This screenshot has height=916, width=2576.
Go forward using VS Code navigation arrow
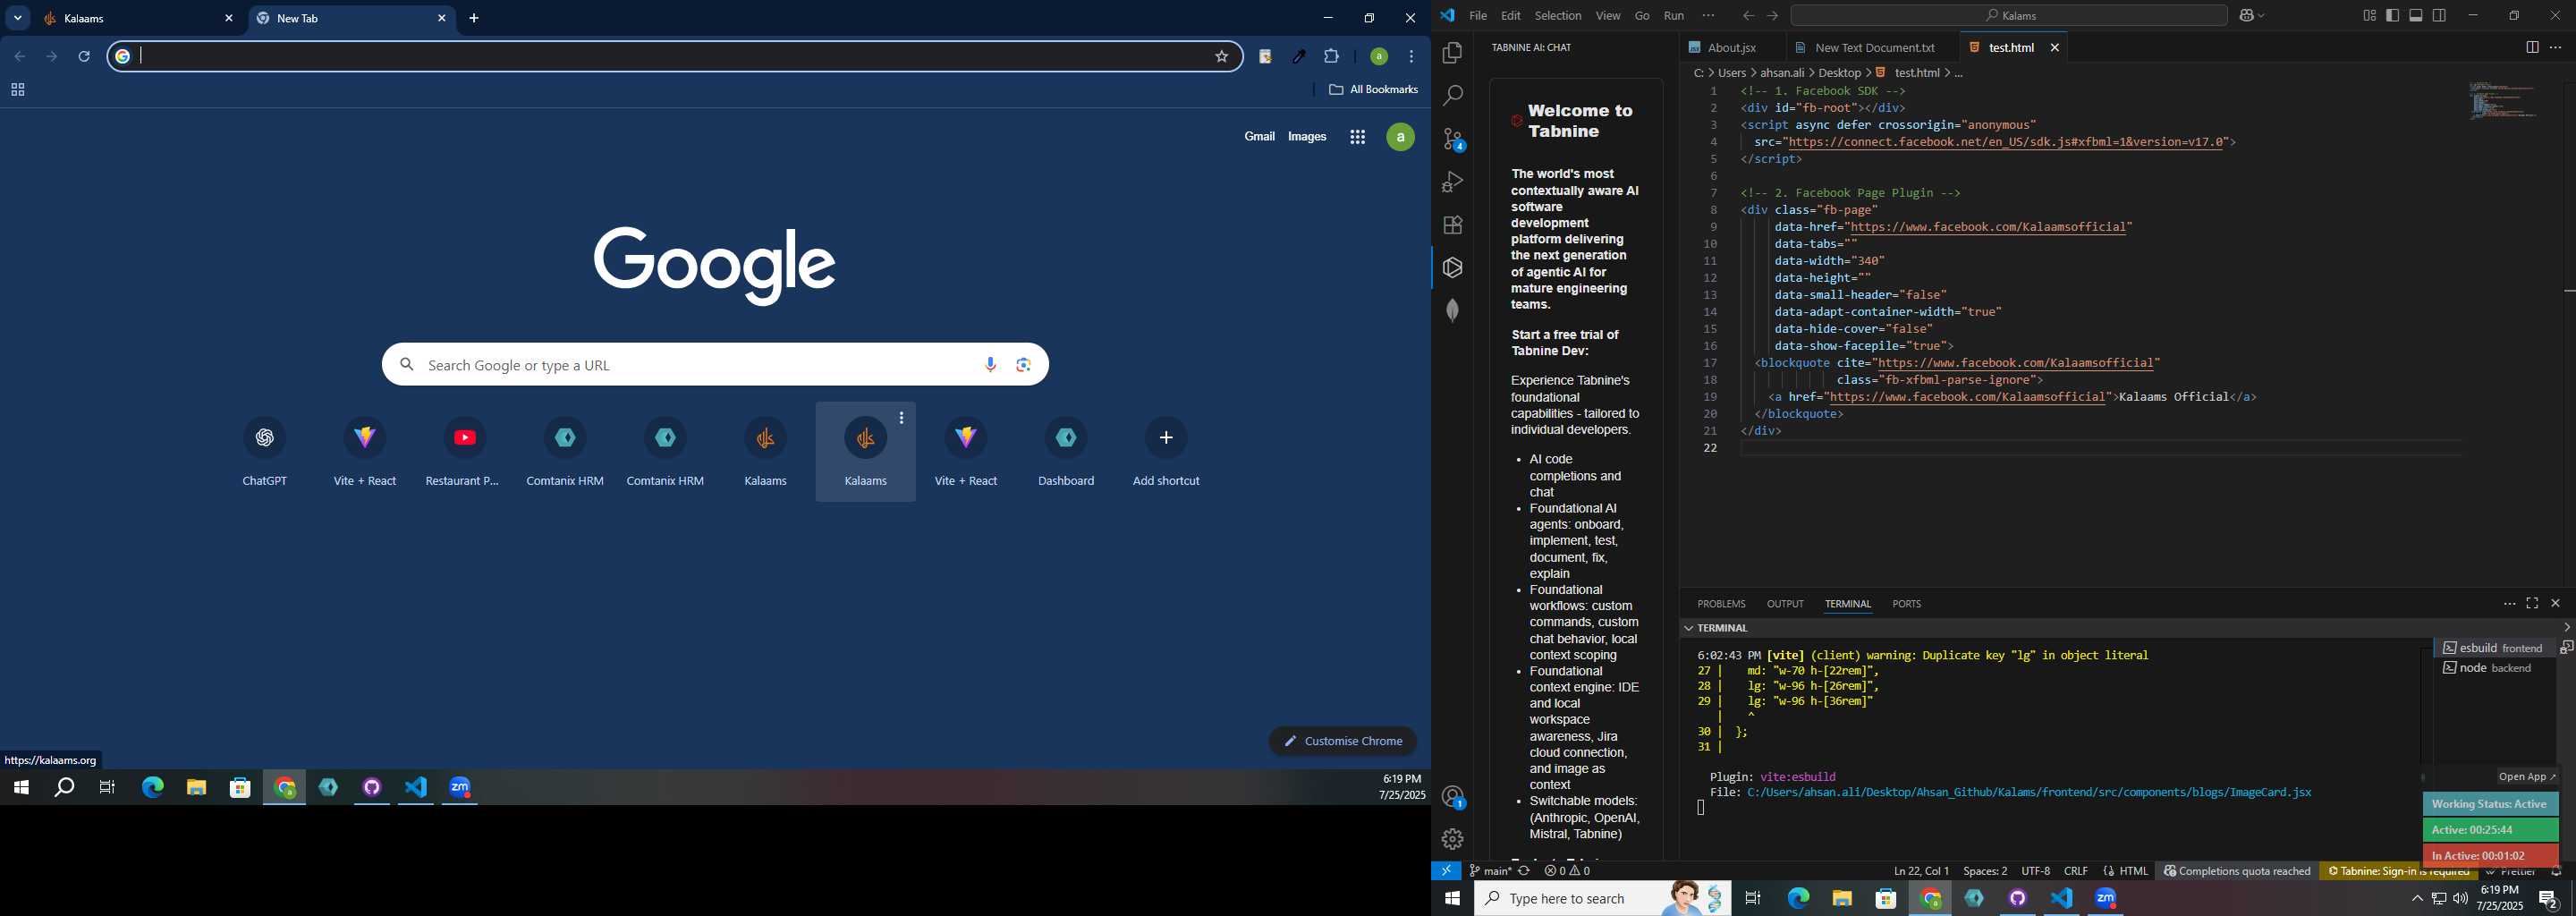pos(1772,16)
